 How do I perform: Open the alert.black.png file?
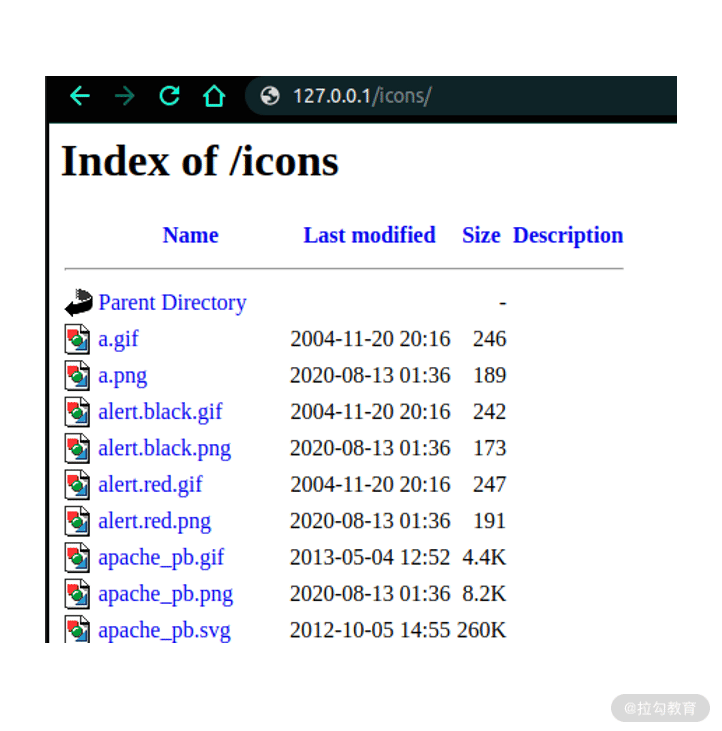[165, 448]
